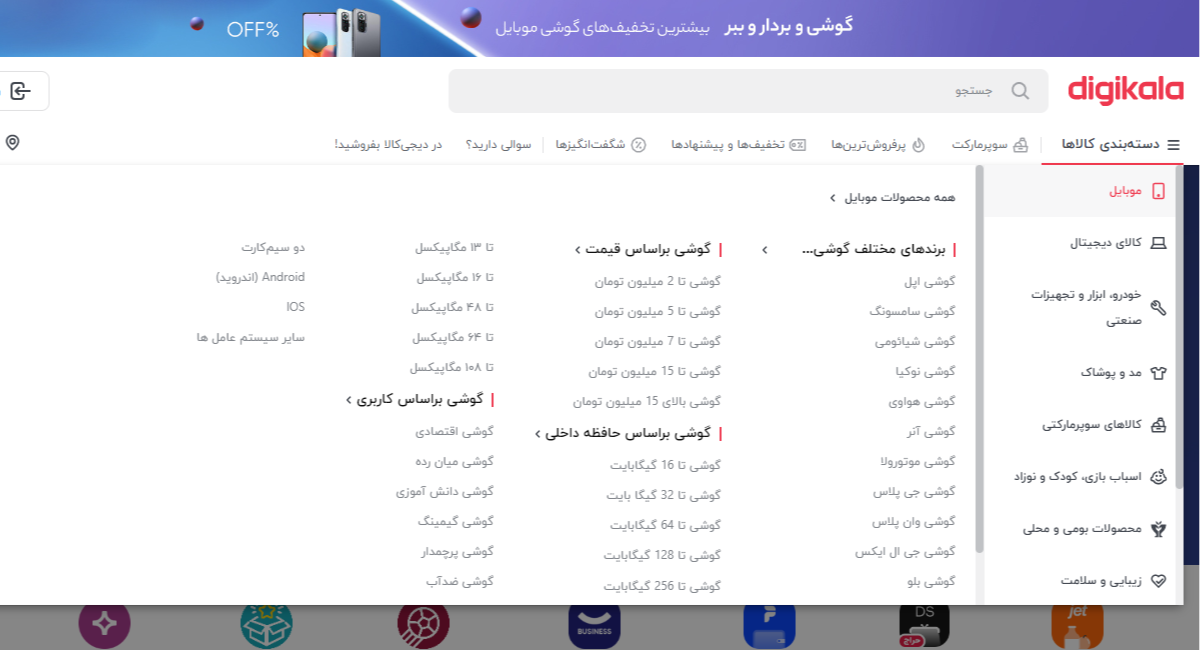Click the percent badge icon for شگفت‌انگیزها
The width and height of the screenshot is (1200, 650).
tap(638, 145)
